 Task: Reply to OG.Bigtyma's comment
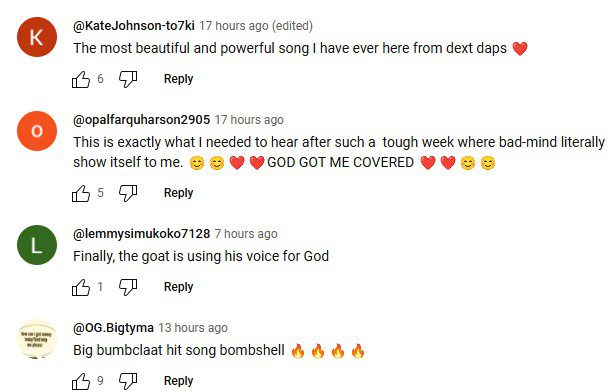[178, 381]
